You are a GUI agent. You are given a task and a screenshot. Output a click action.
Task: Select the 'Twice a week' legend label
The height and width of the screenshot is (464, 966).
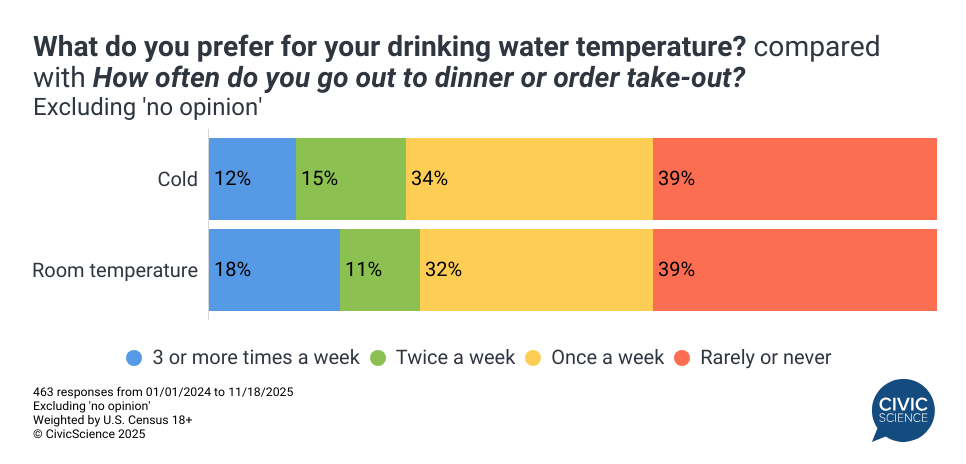tap(455, 357)
